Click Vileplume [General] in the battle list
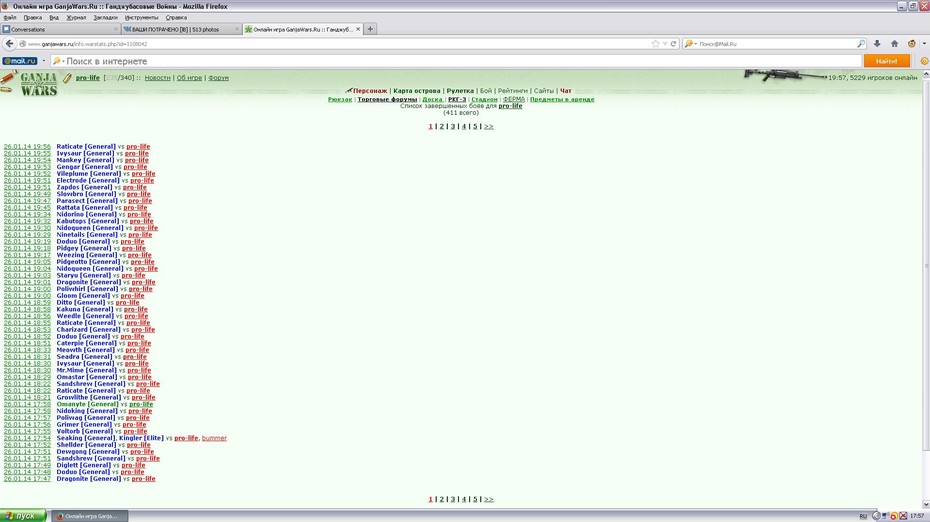930x522 pixels. click(x=88, y=174)
